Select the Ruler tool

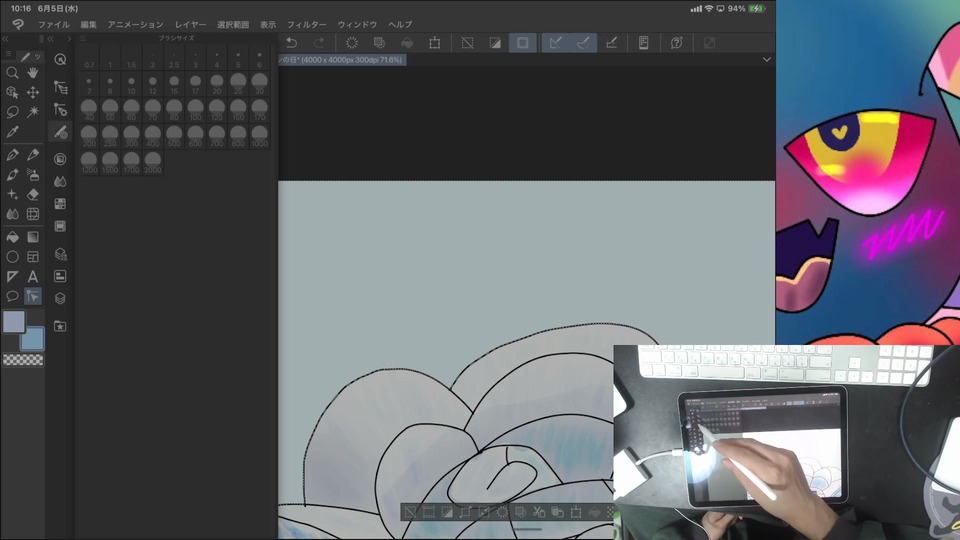(x=12, y=277)
